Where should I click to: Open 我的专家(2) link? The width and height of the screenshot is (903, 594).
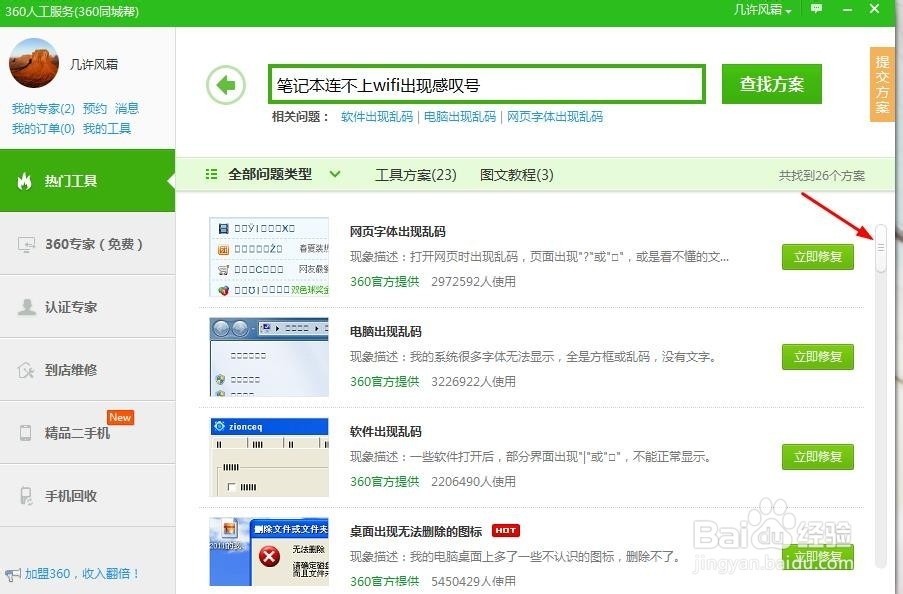click(x=43, y=108)
